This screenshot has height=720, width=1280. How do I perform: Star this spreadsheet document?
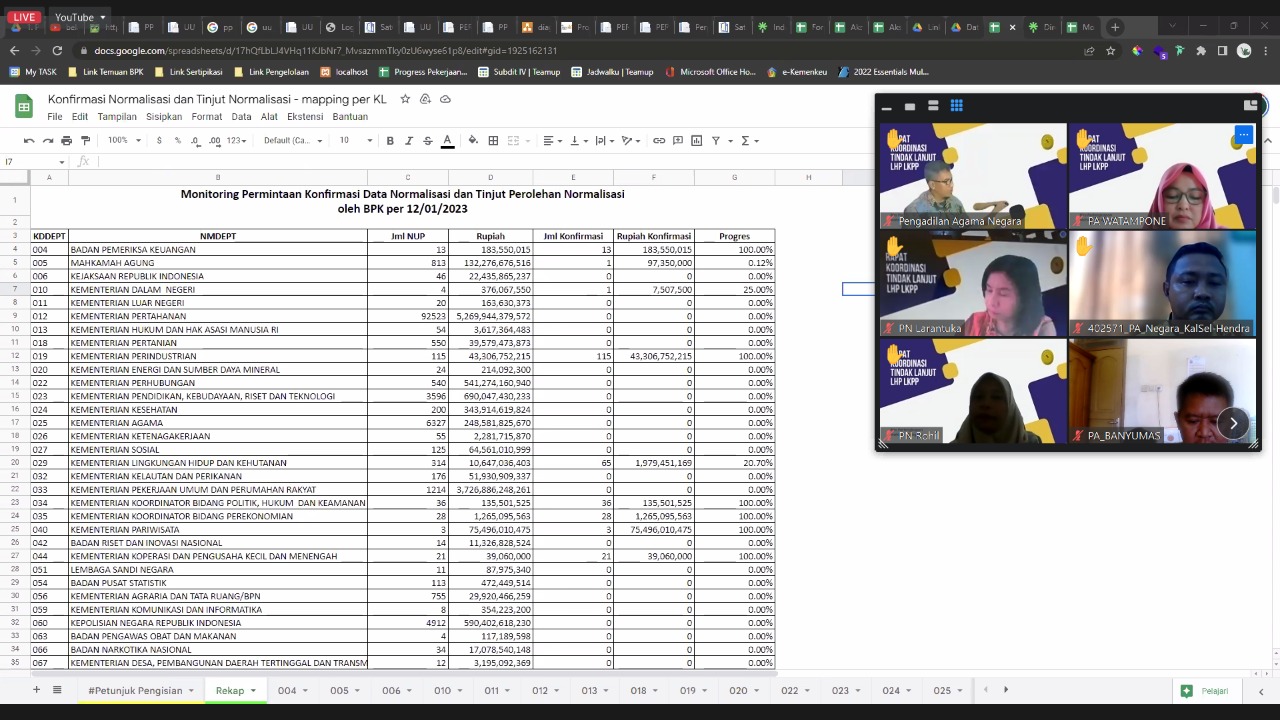[405, 99]
